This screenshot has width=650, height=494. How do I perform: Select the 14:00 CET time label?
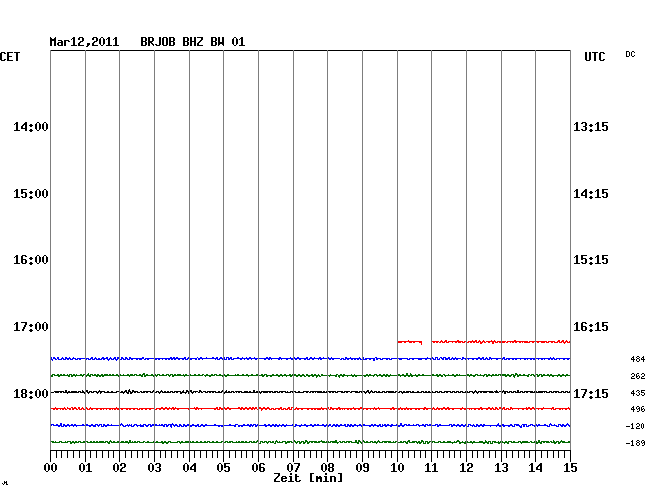point(31,127)
